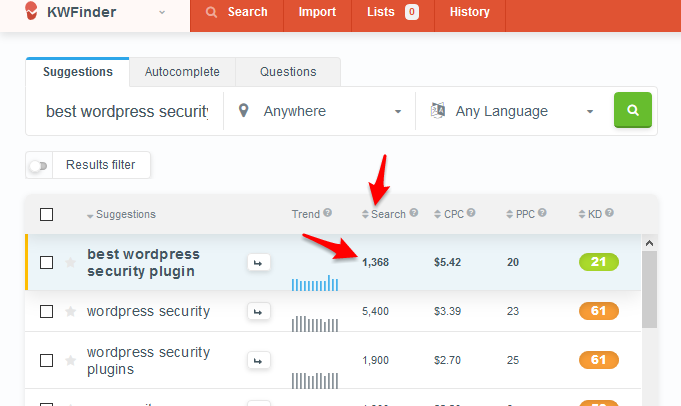Open the Any Language dropdown
Screen dimensions: 681x406
pos(512,111)
